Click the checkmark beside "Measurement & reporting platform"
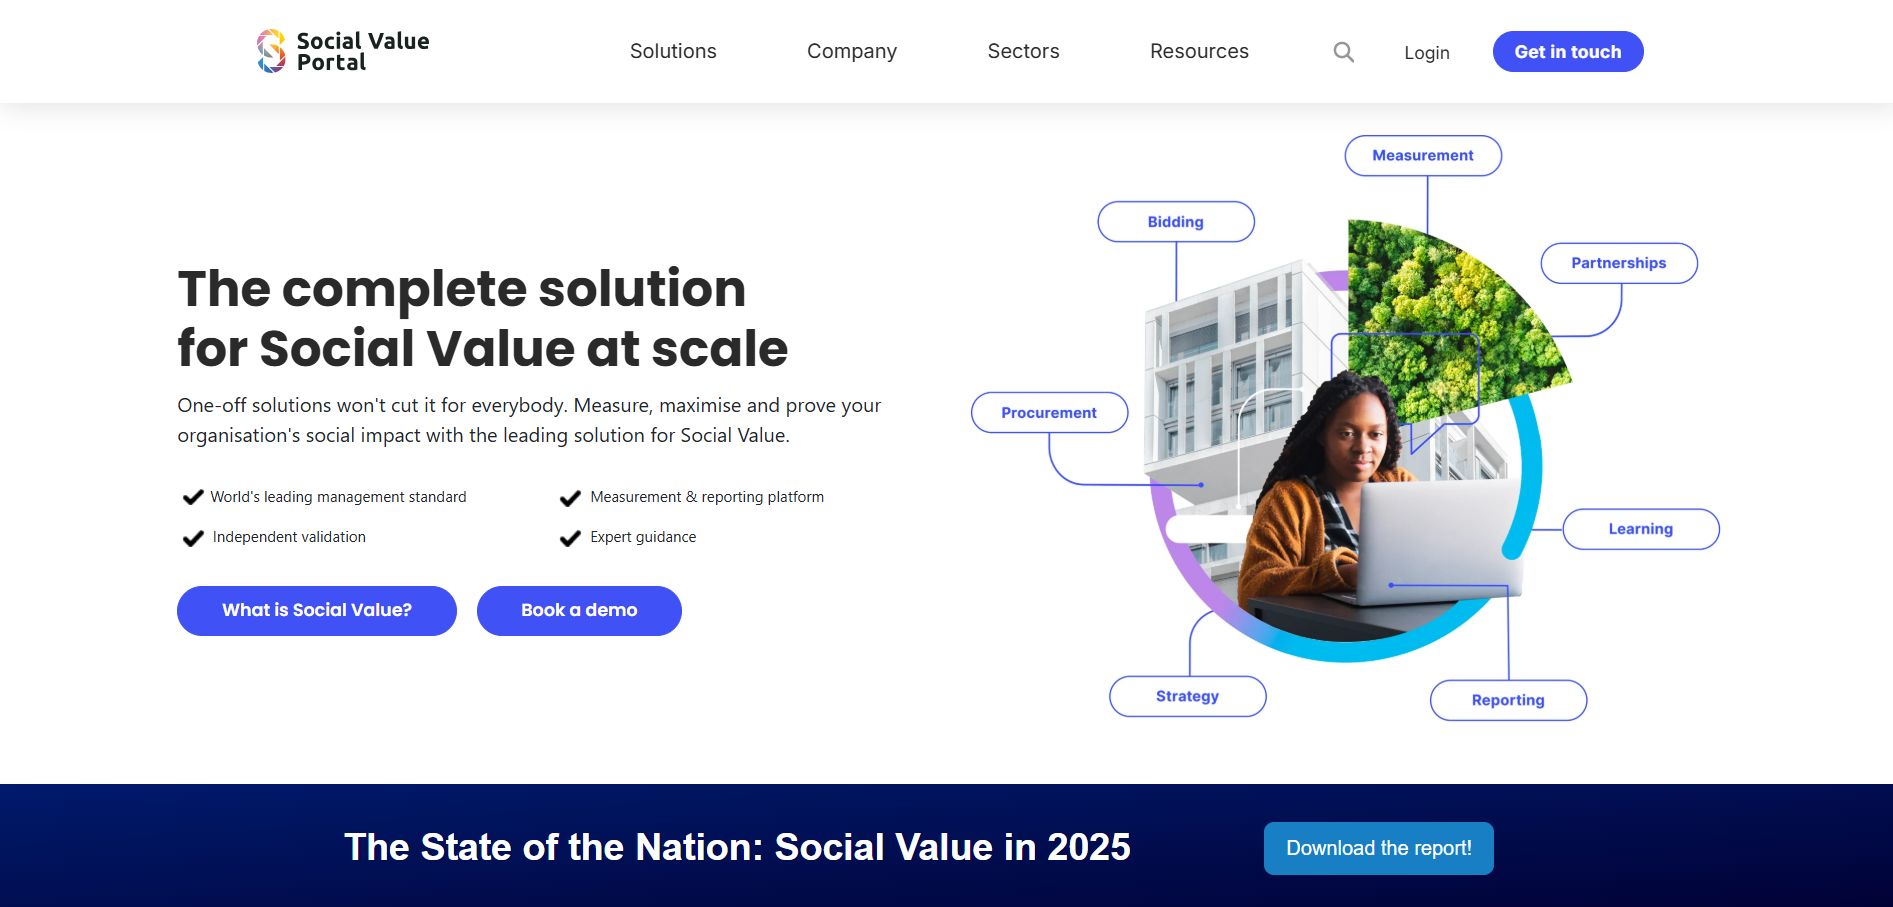The width and height of the screenshot is (1893, 907). (569, 496)
